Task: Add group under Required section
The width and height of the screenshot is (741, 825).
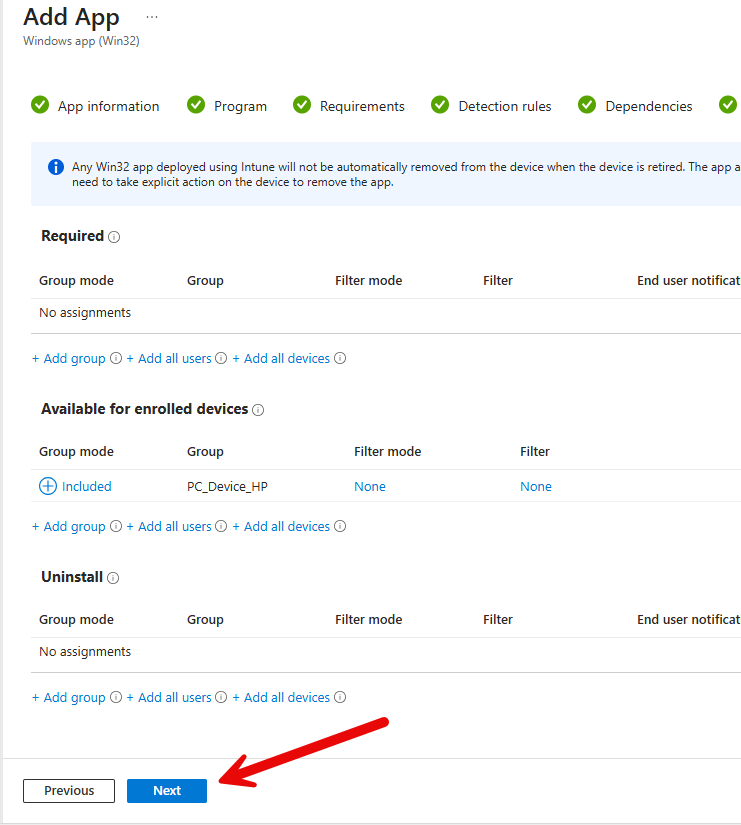Action: (69, 358)
